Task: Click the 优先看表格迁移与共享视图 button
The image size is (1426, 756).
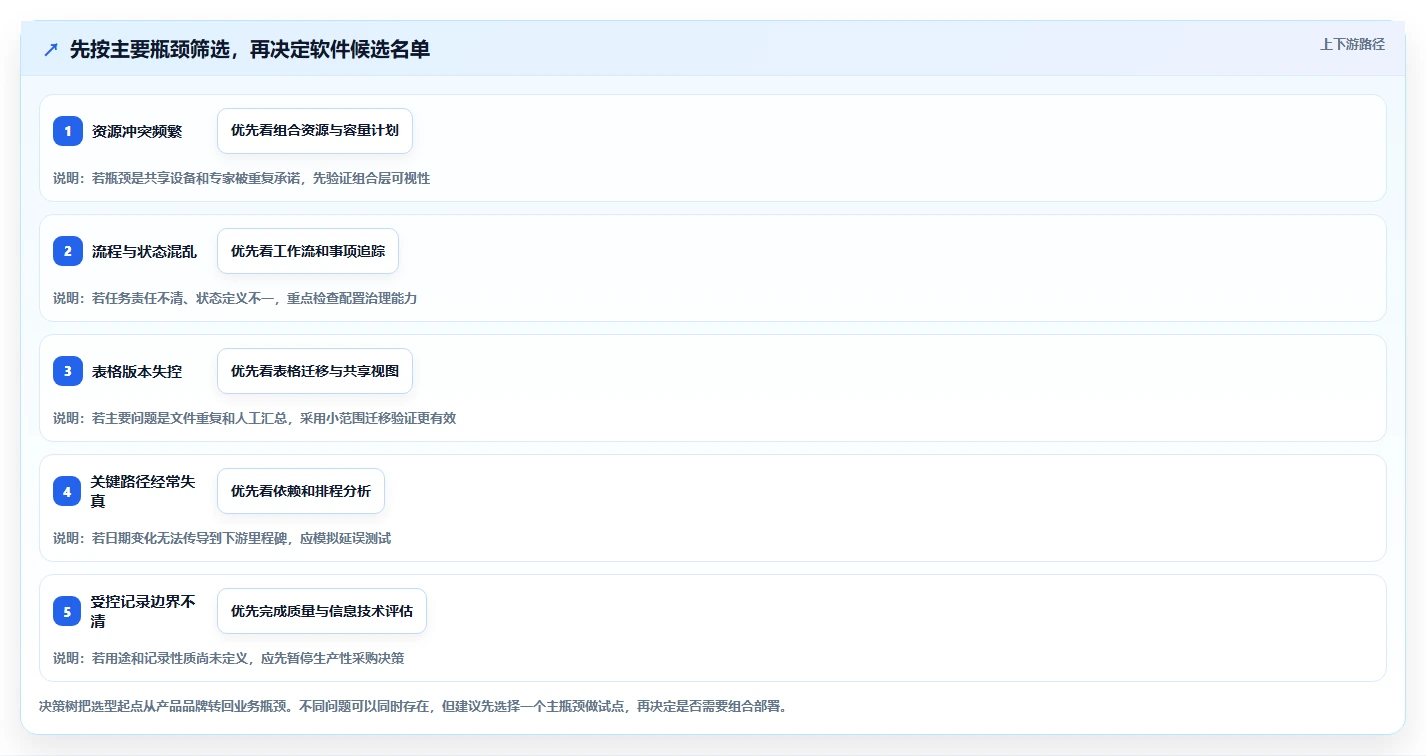Action: tap(315, 371)
